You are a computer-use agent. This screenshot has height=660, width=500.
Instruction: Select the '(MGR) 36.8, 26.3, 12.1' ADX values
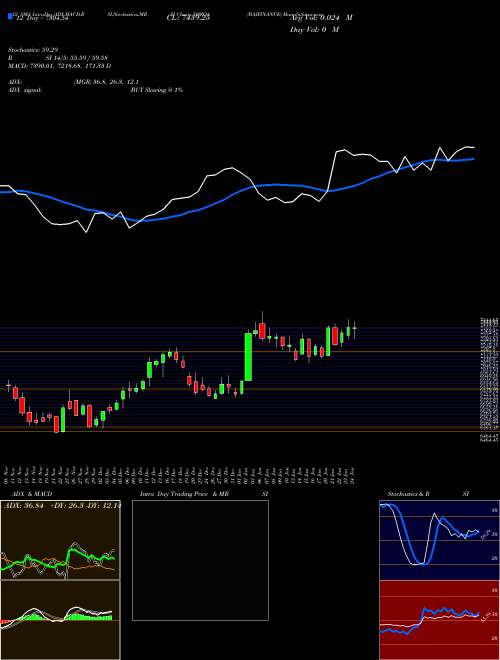106,82
